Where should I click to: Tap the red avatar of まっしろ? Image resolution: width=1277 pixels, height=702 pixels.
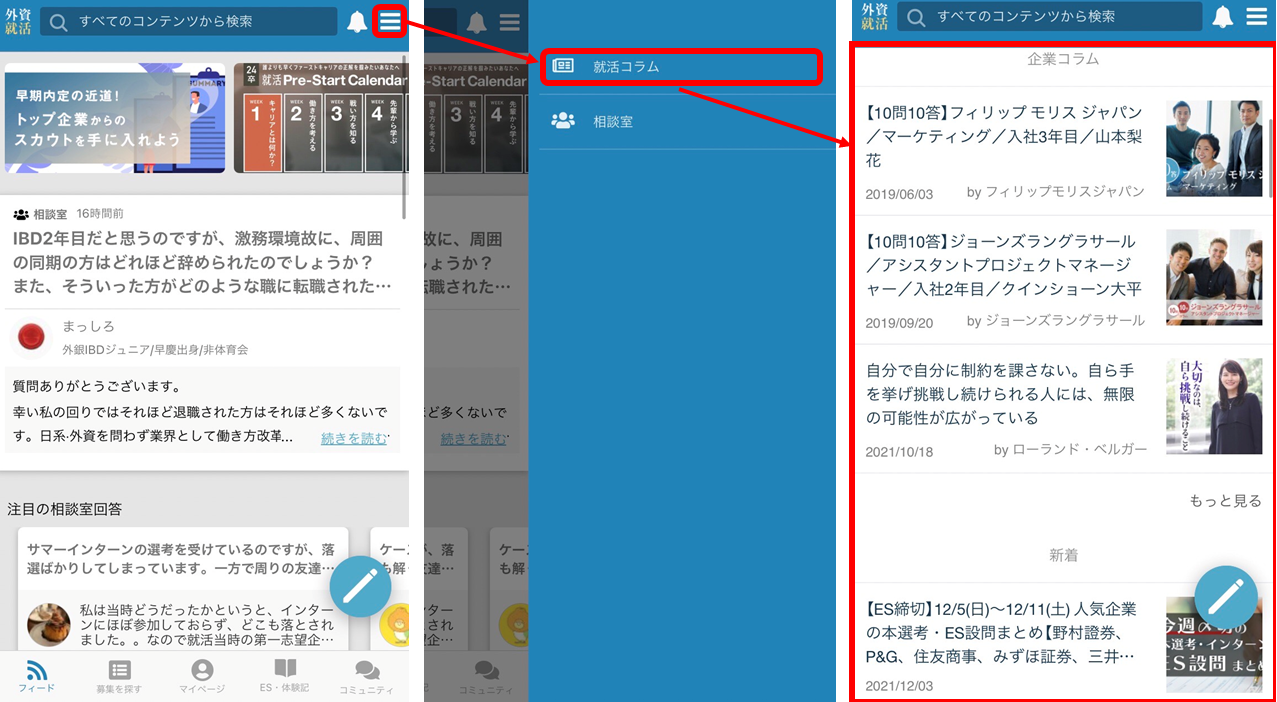(31, 338)
